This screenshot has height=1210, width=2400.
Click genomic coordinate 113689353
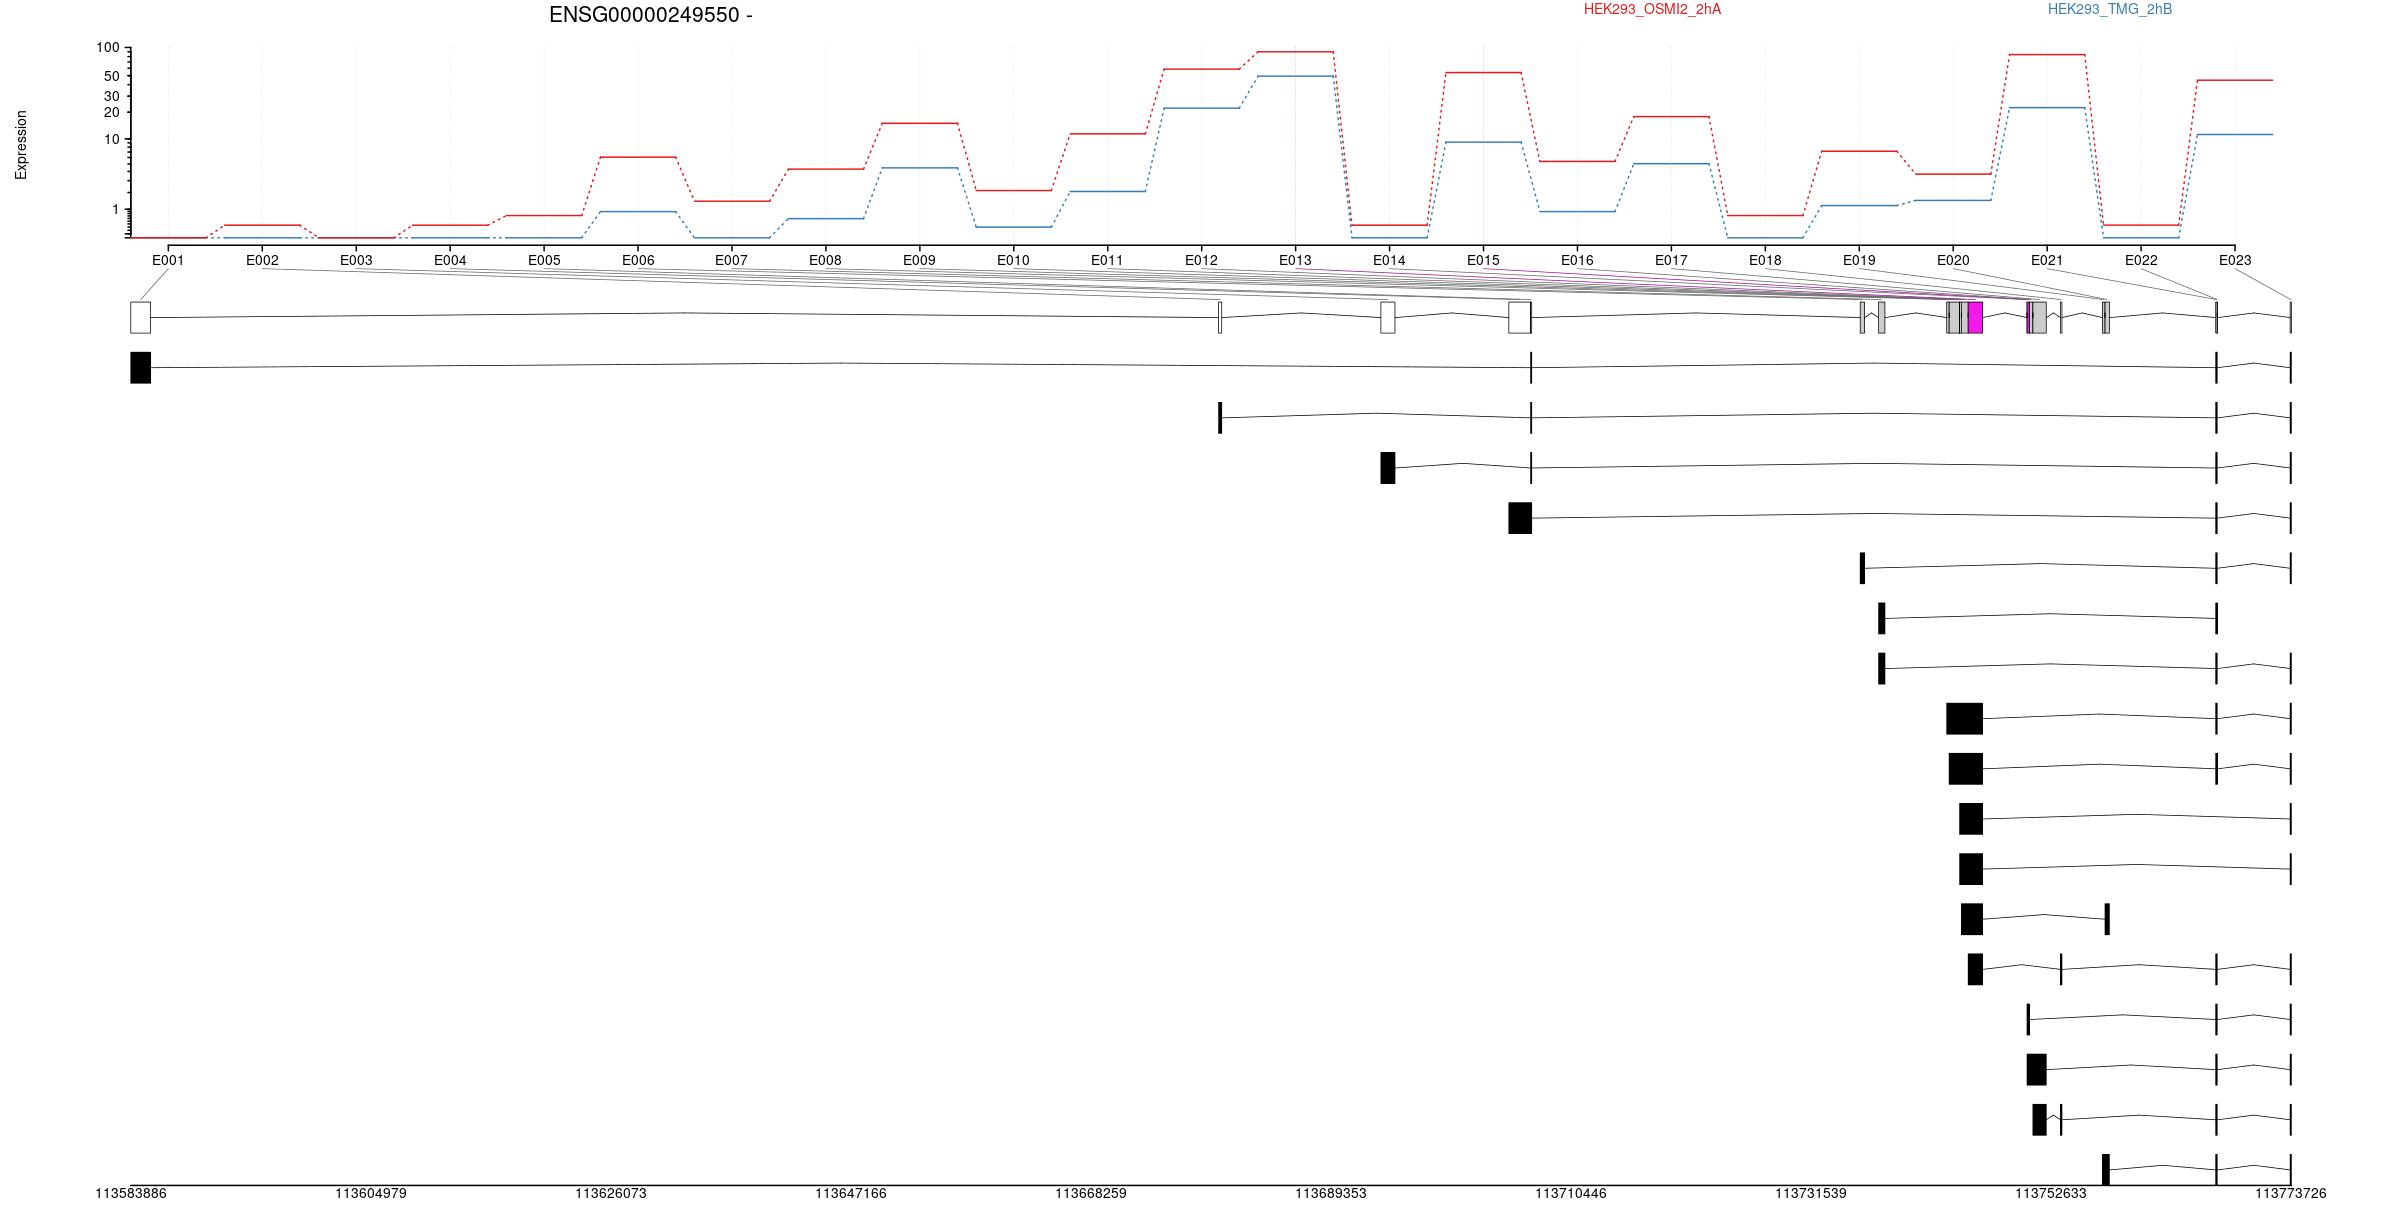tap(1331, 1193)
